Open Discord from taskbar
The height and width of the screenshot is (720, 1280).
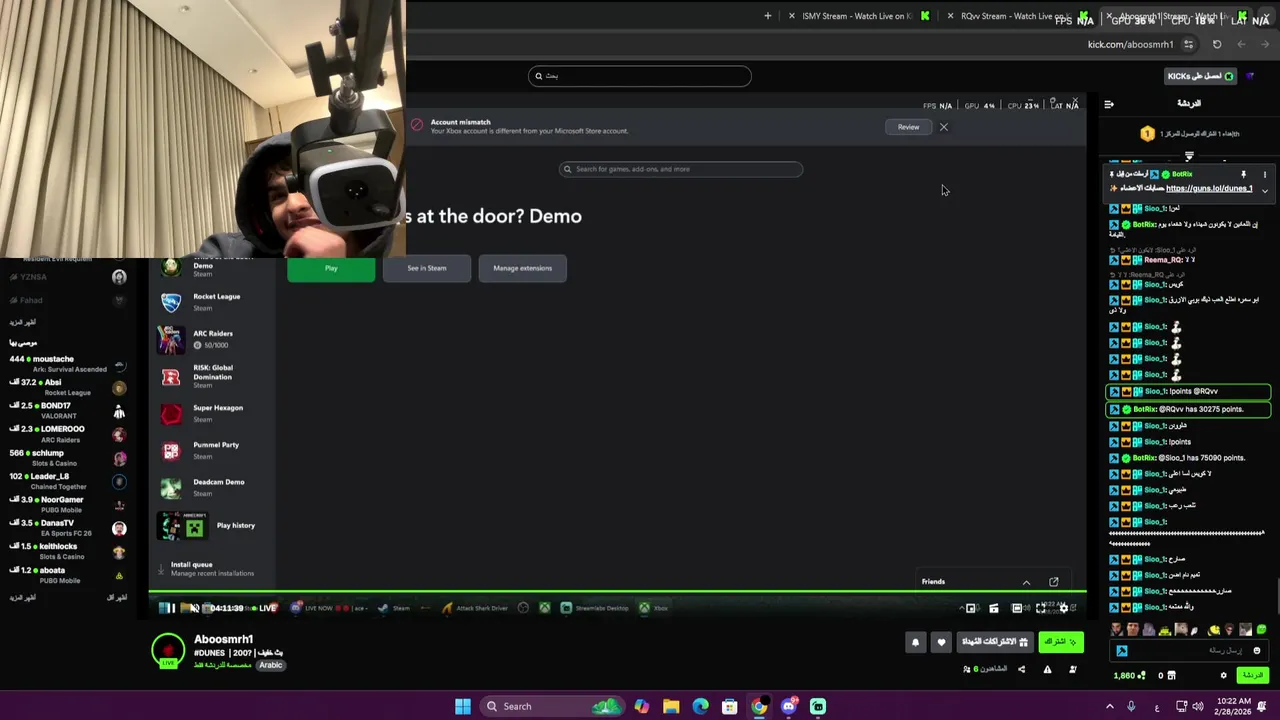(789, 706)
